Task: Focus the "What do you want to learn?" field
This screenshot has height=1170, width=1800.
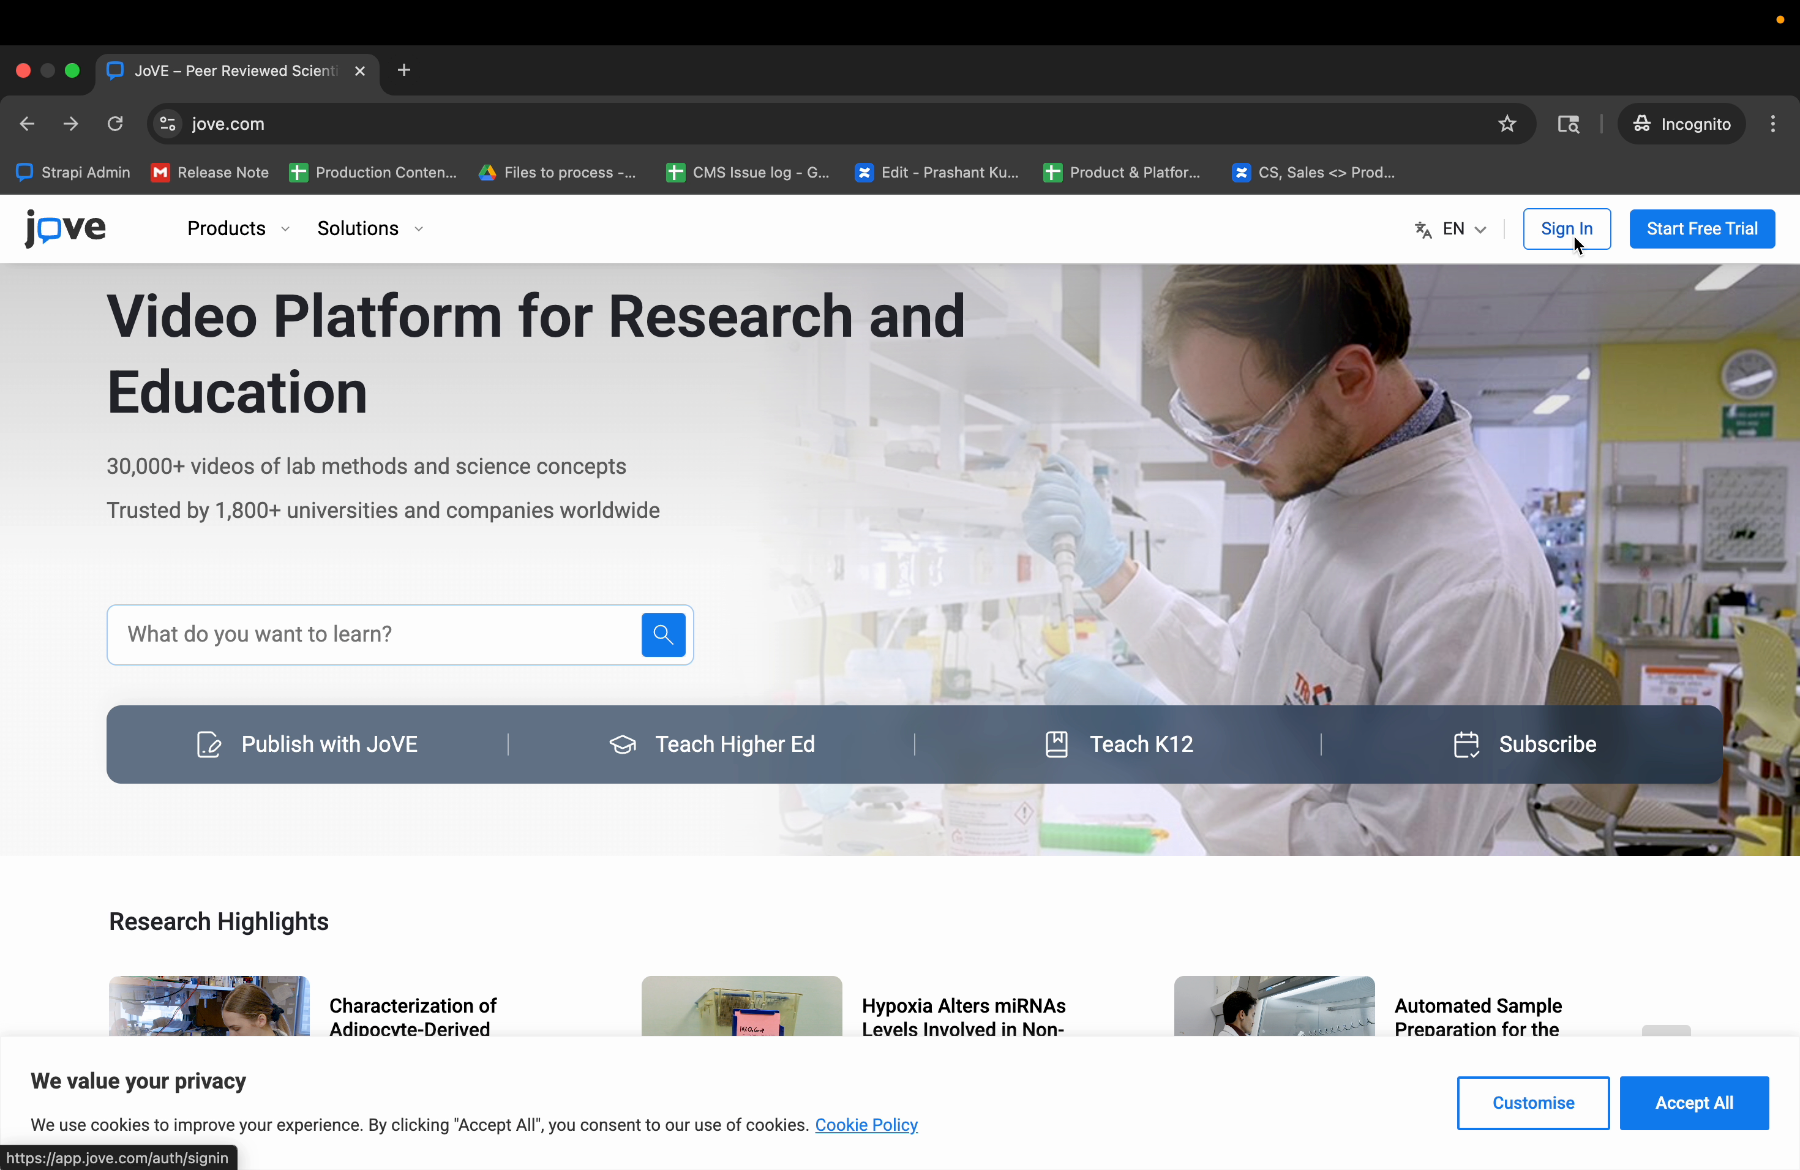Action: [x=375, y=635]
